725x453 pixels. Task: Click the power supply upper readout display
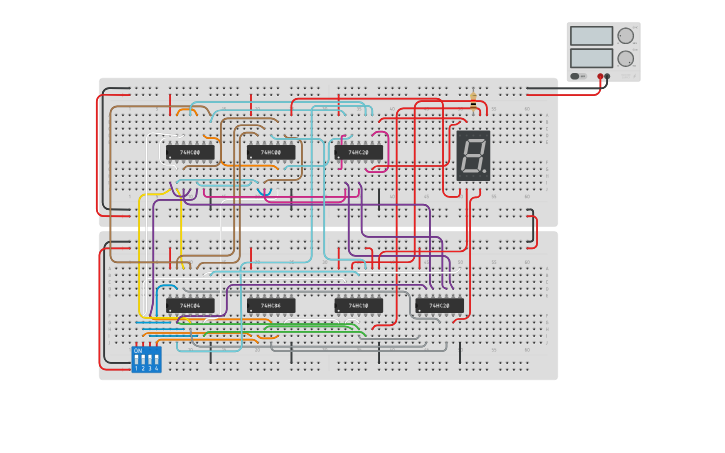pos(591,36)
